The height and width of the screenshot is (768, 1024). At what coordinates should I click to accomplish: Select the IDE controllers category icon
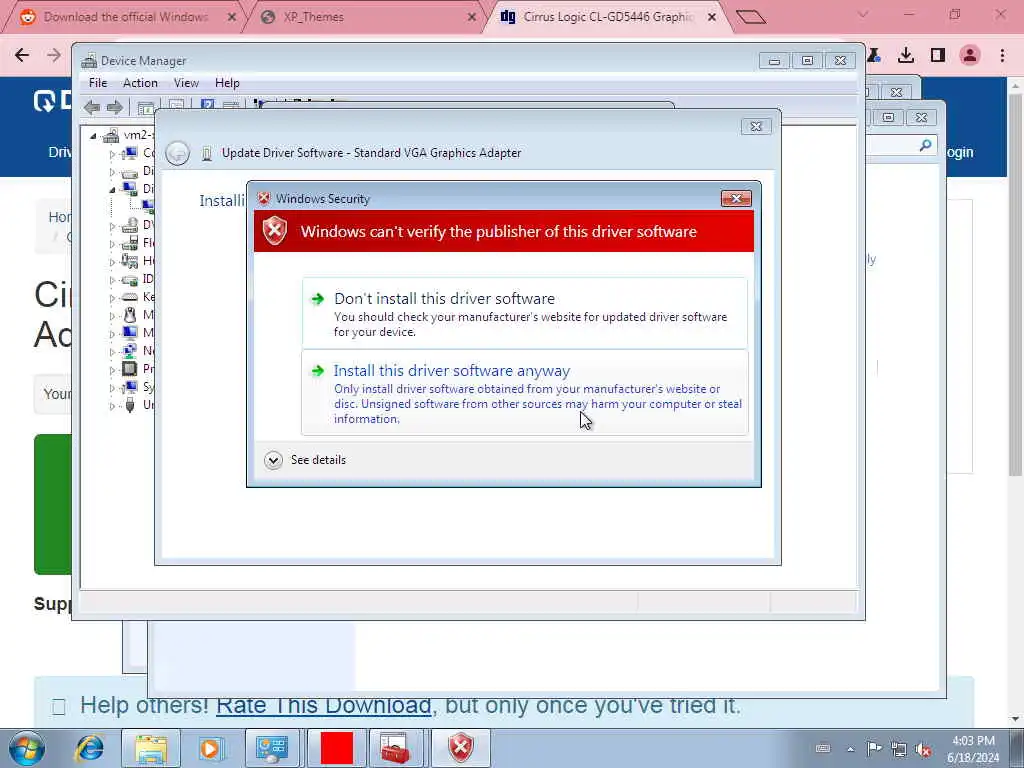point(130,279)
